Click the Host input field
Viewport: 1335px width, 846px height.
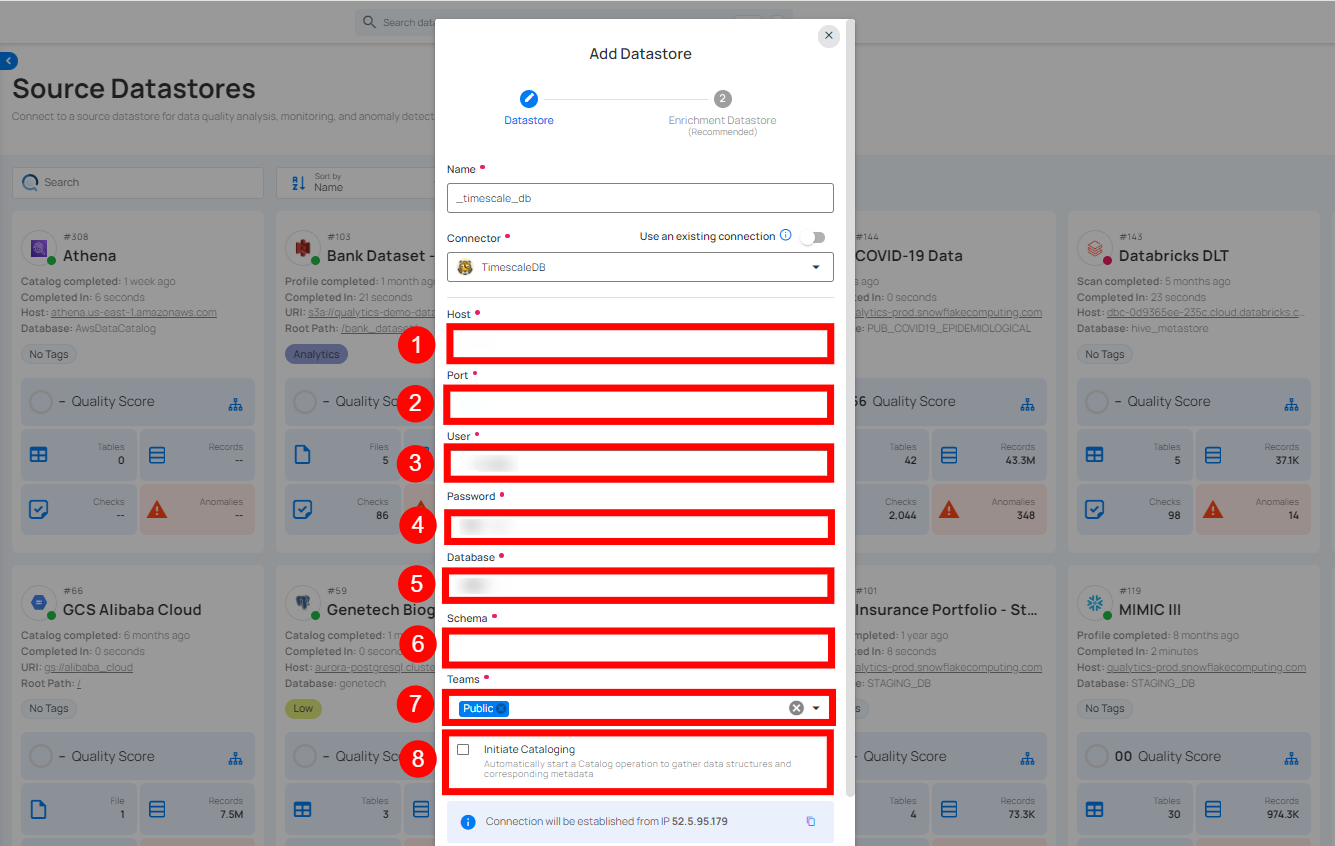pos(640,344)
